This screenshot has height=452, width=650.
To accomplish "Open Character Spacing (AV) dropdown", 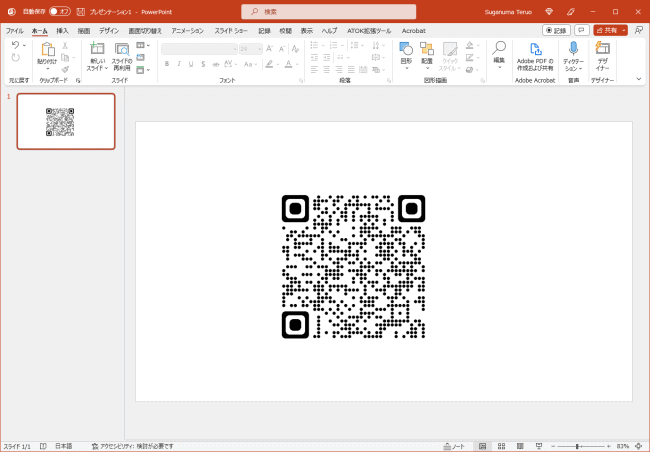I will [x=230, y=64].
